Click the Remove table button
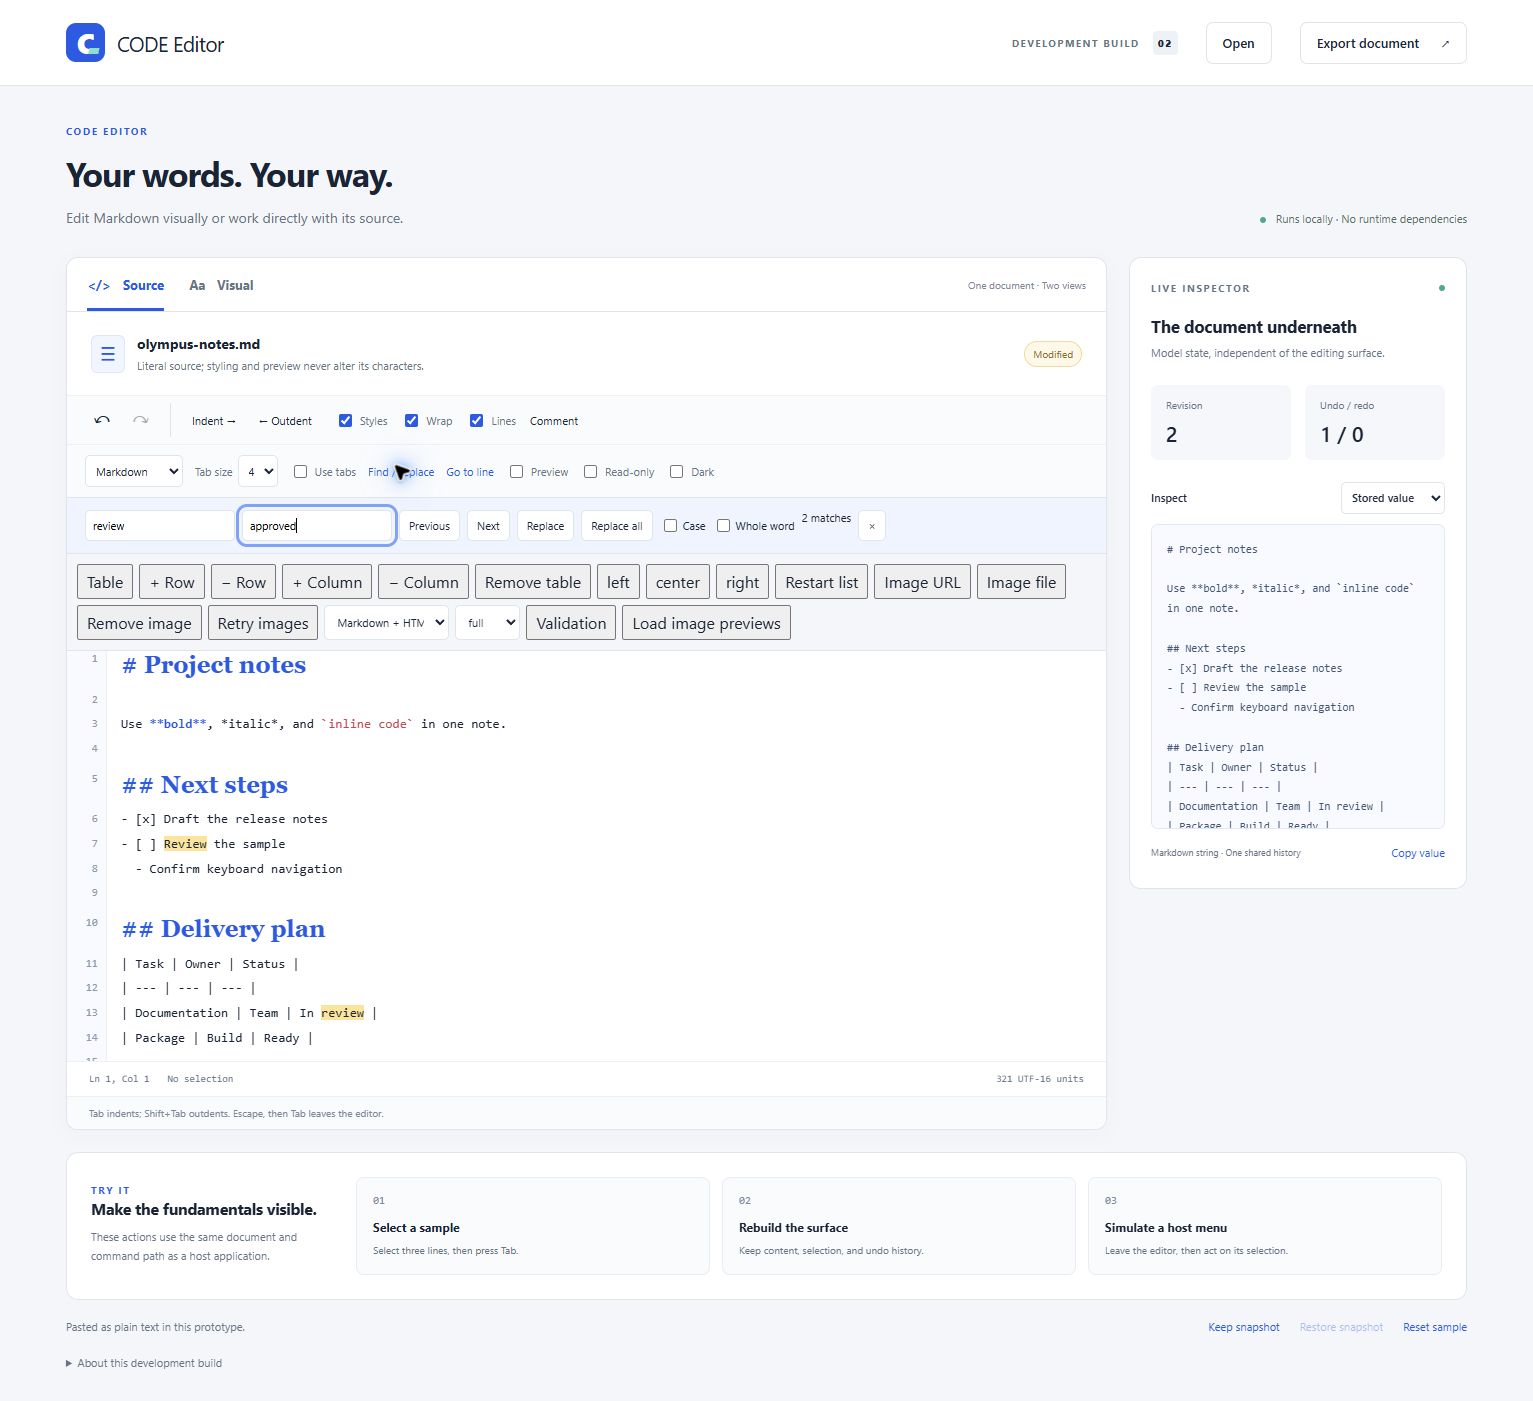 [x=533, y=582]
